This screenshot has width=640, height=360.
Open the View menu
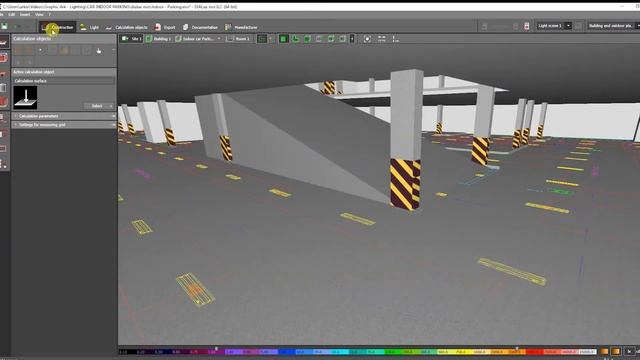click(39, 15)
